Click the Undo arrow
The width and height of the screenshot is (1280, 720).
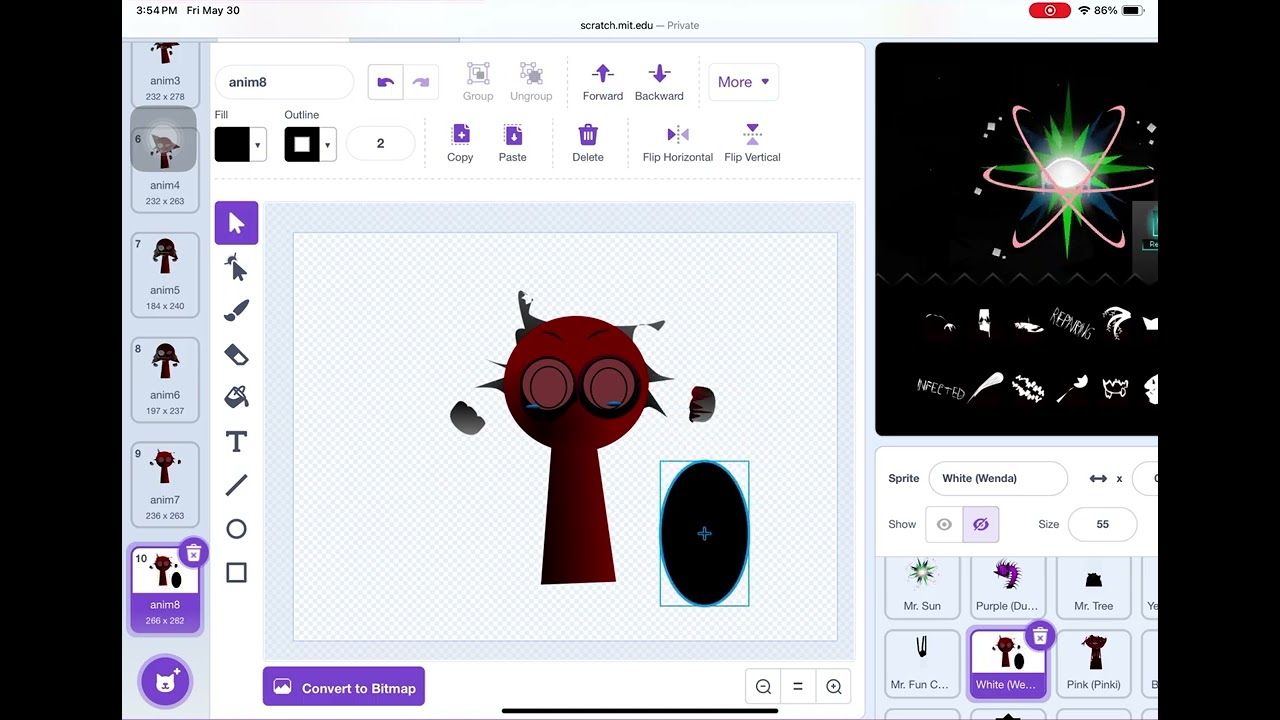[x=386, y=82]
